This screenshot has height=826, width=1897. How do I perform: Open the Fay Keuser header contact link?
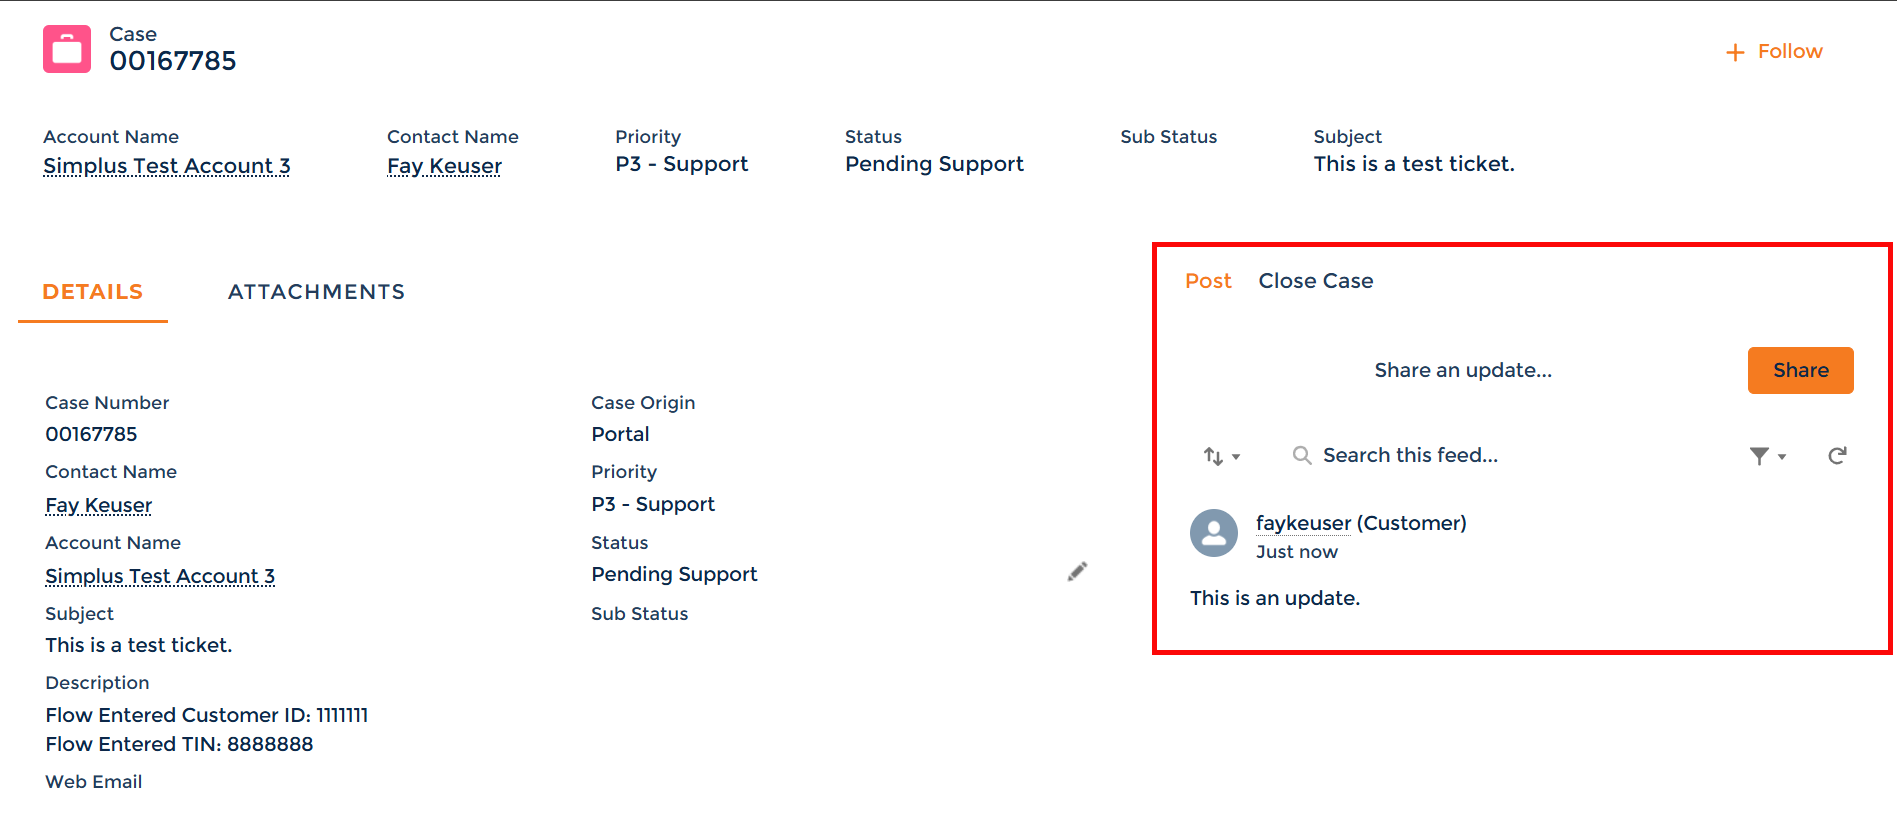[444, 166]
